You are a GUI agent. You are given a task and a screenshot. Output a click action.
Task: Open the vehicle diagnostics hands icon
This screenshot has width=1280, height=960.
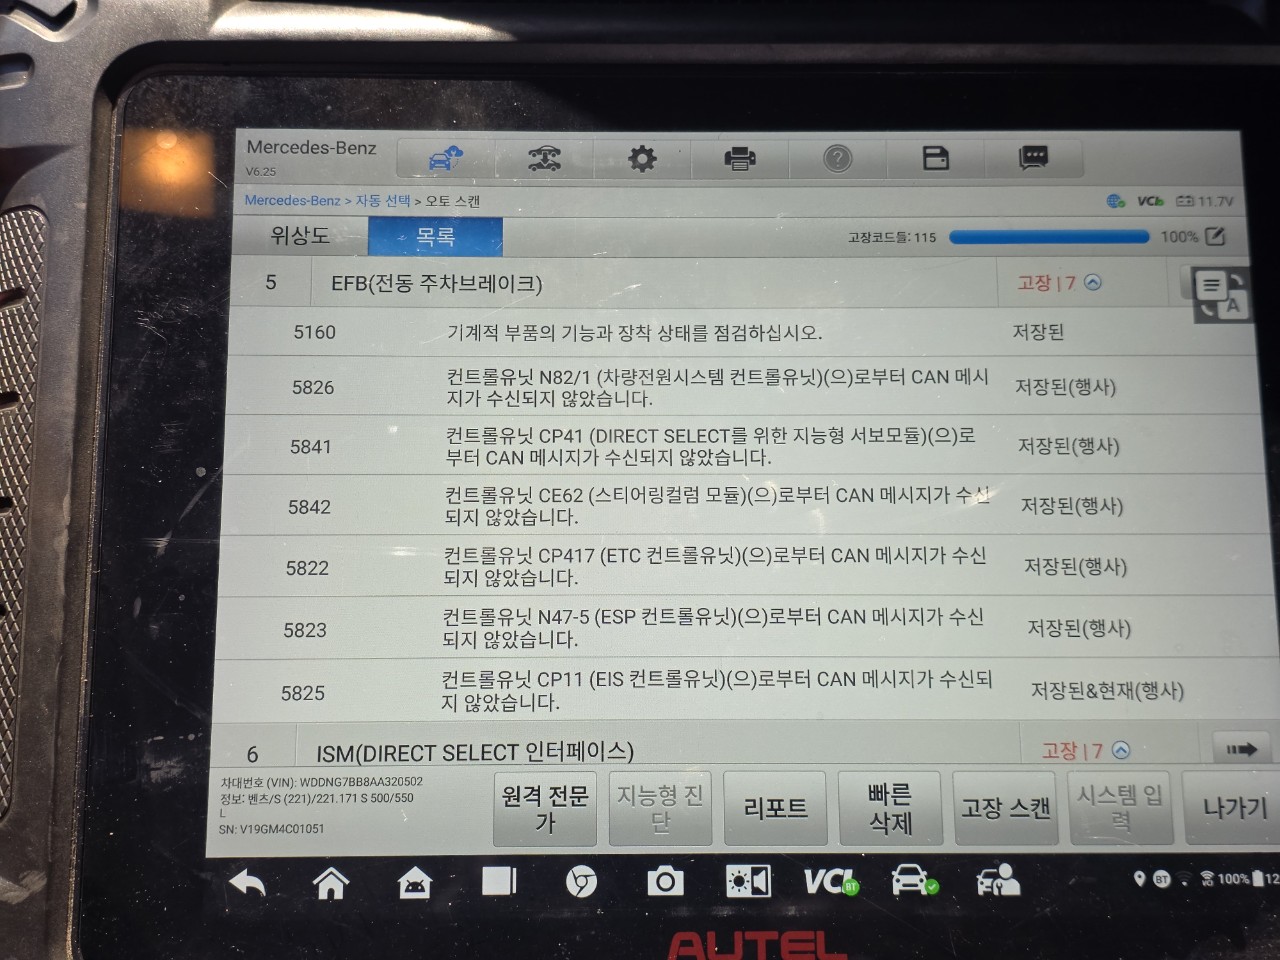click(x=543, y=158)
